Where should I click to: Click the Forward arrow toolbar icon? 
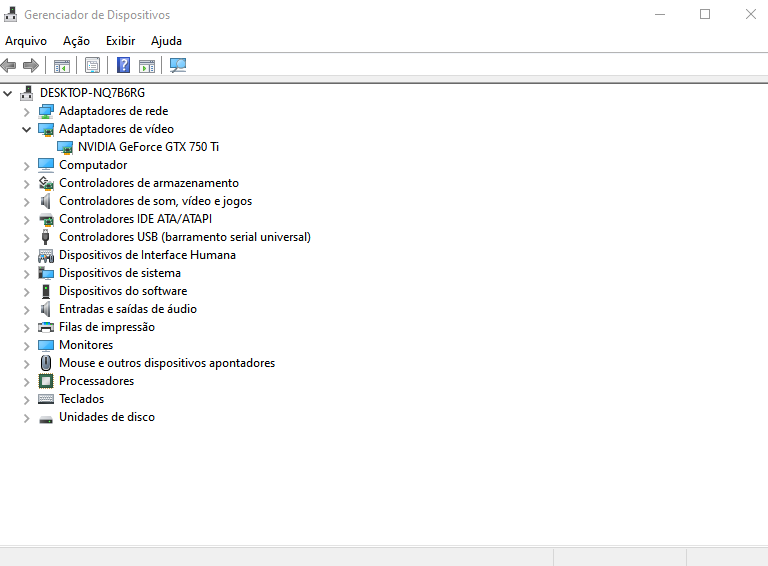coord(31,65)
